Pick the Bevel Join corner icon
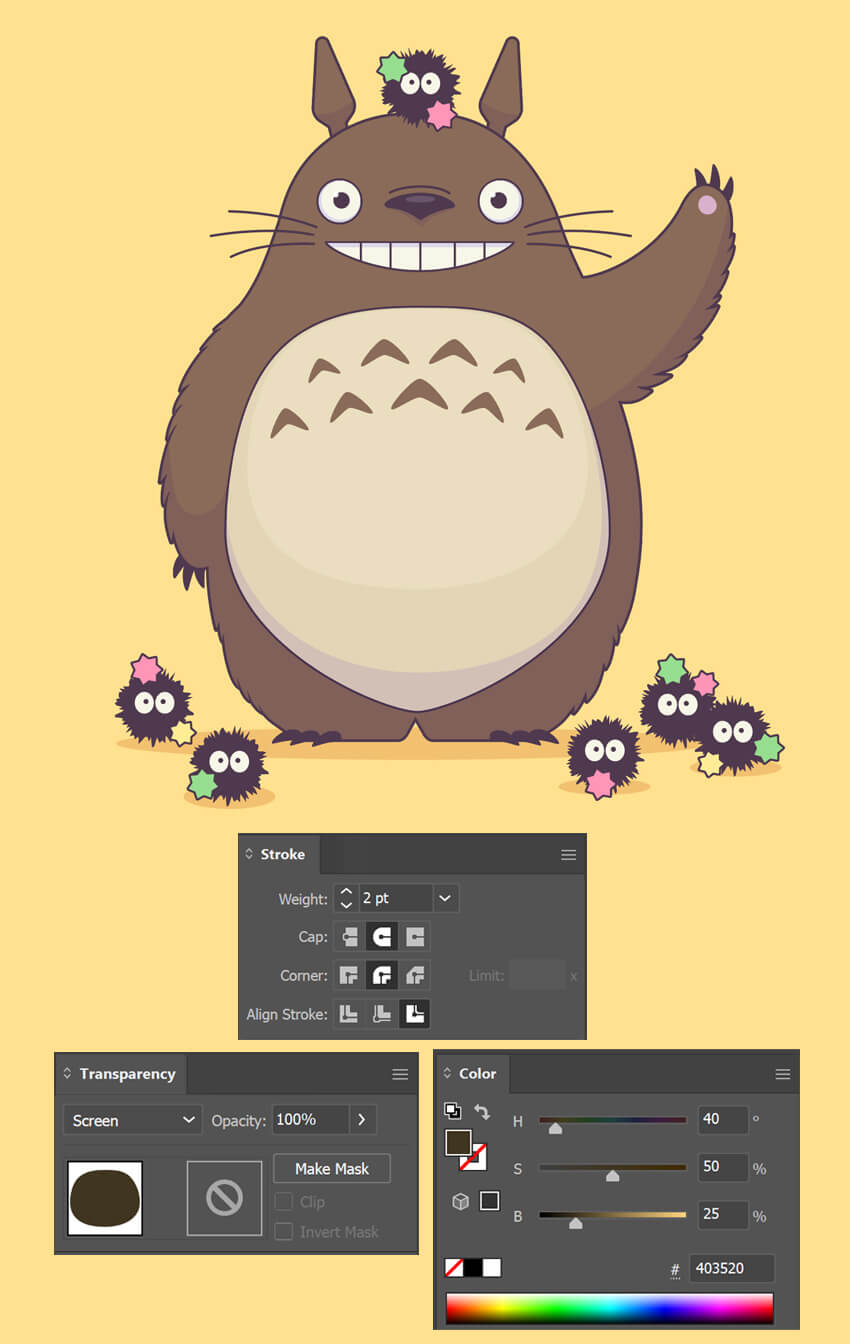The height and width of the screenshot is (1344, 850). pos(415,975)
